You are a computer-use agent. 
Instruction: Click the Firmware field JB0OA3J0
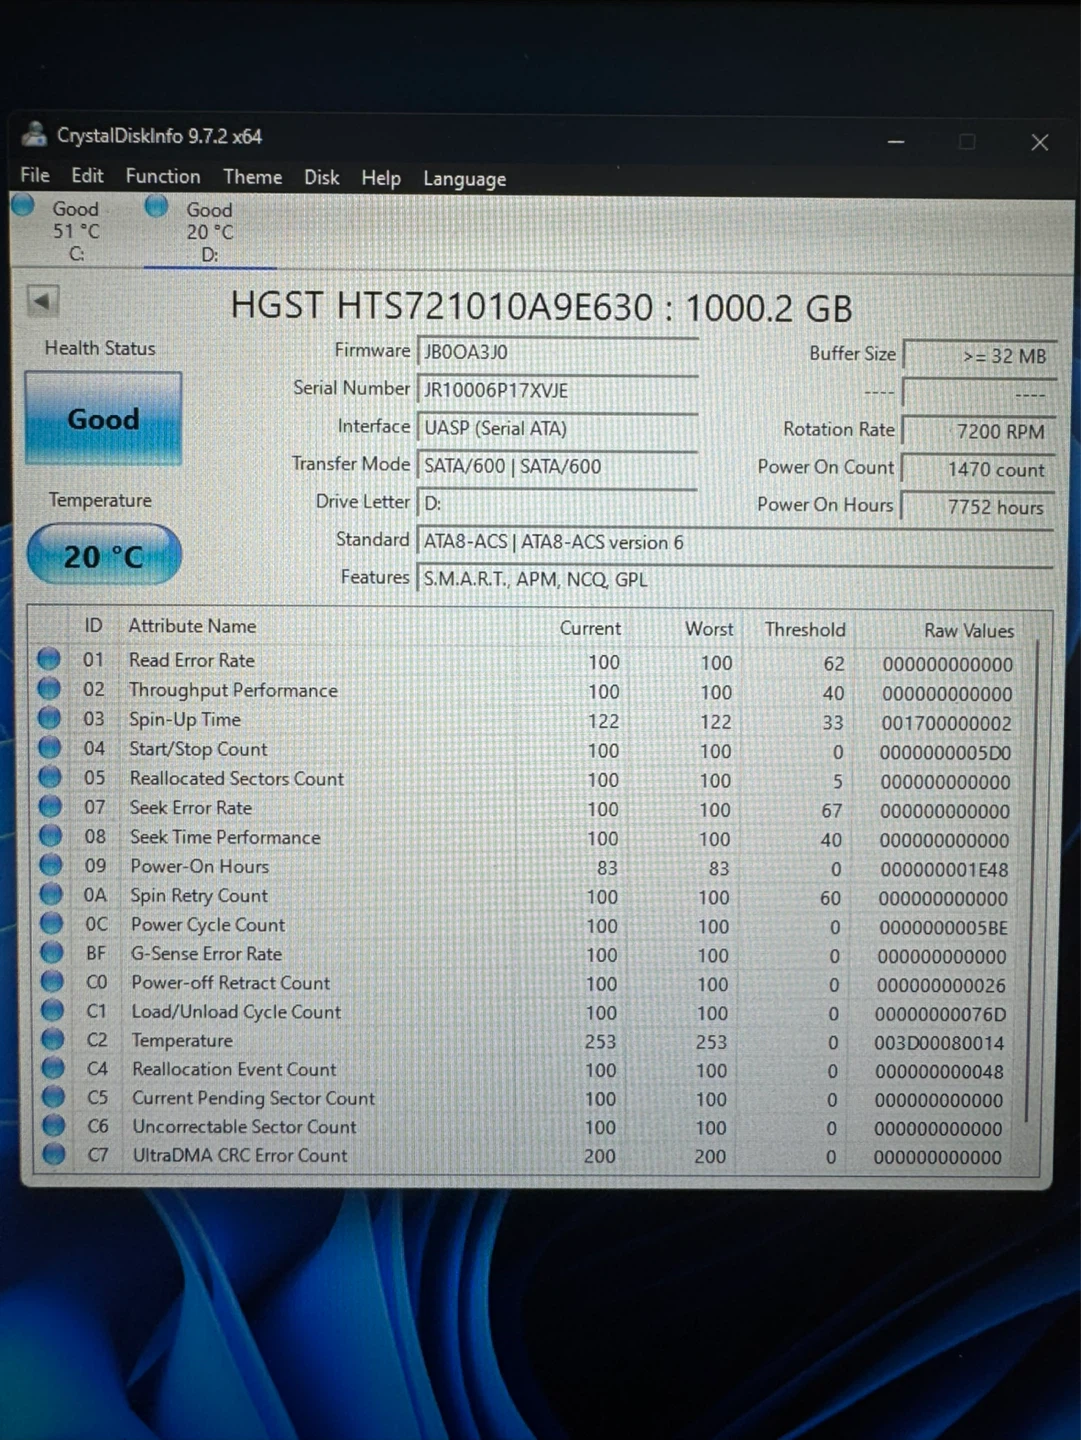[557, 352]
